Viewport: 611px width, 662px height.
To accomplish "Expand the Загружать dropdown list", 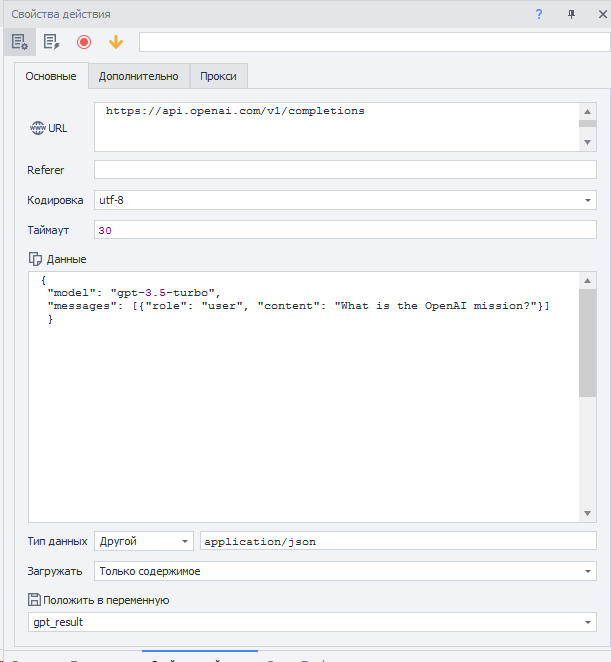I will 588,571.
